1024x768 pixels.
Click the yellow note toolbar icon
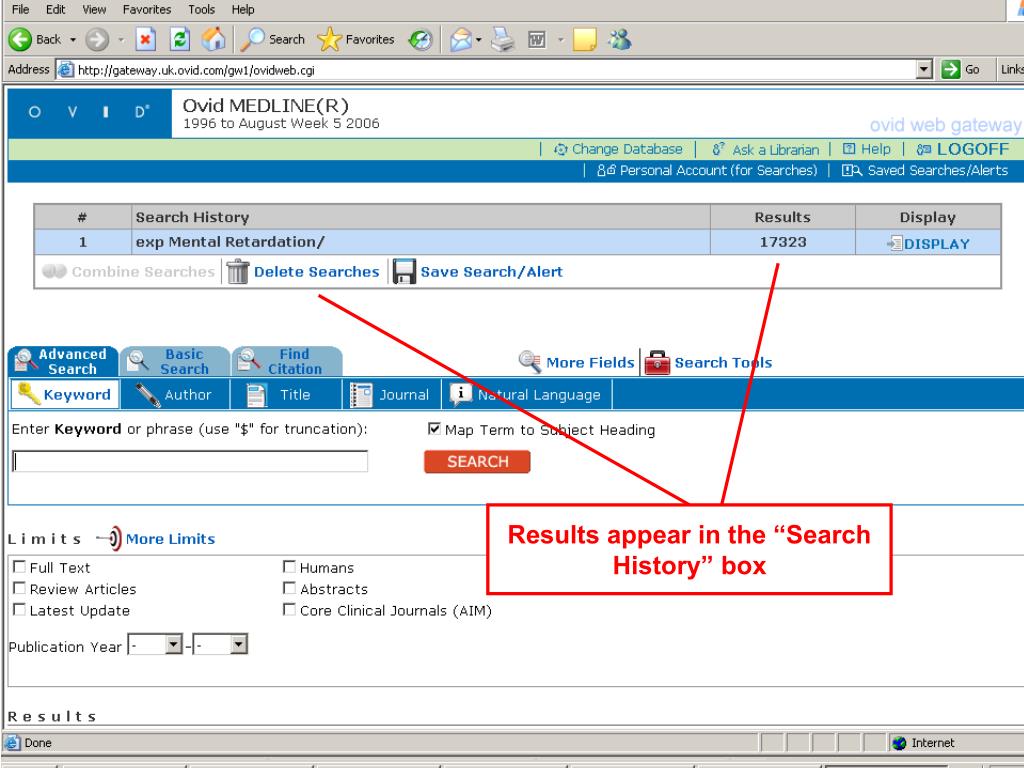(x=584, y=40)
